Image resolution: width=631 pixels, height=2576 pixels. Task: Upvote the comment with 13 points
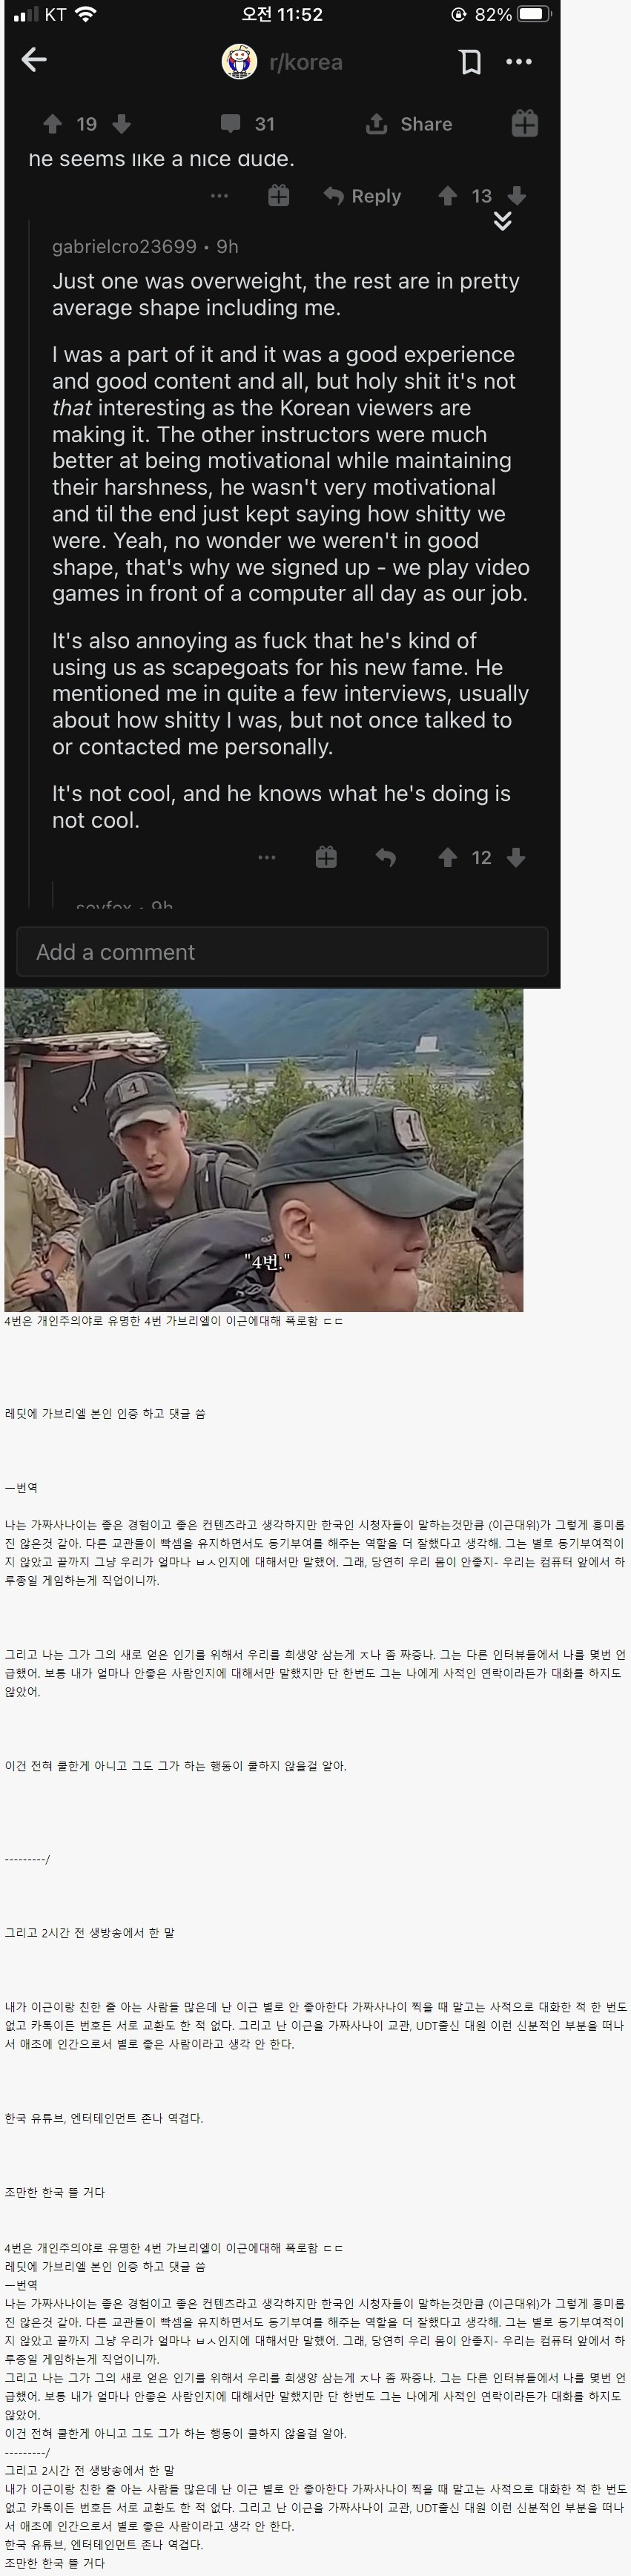coord(448,196)
